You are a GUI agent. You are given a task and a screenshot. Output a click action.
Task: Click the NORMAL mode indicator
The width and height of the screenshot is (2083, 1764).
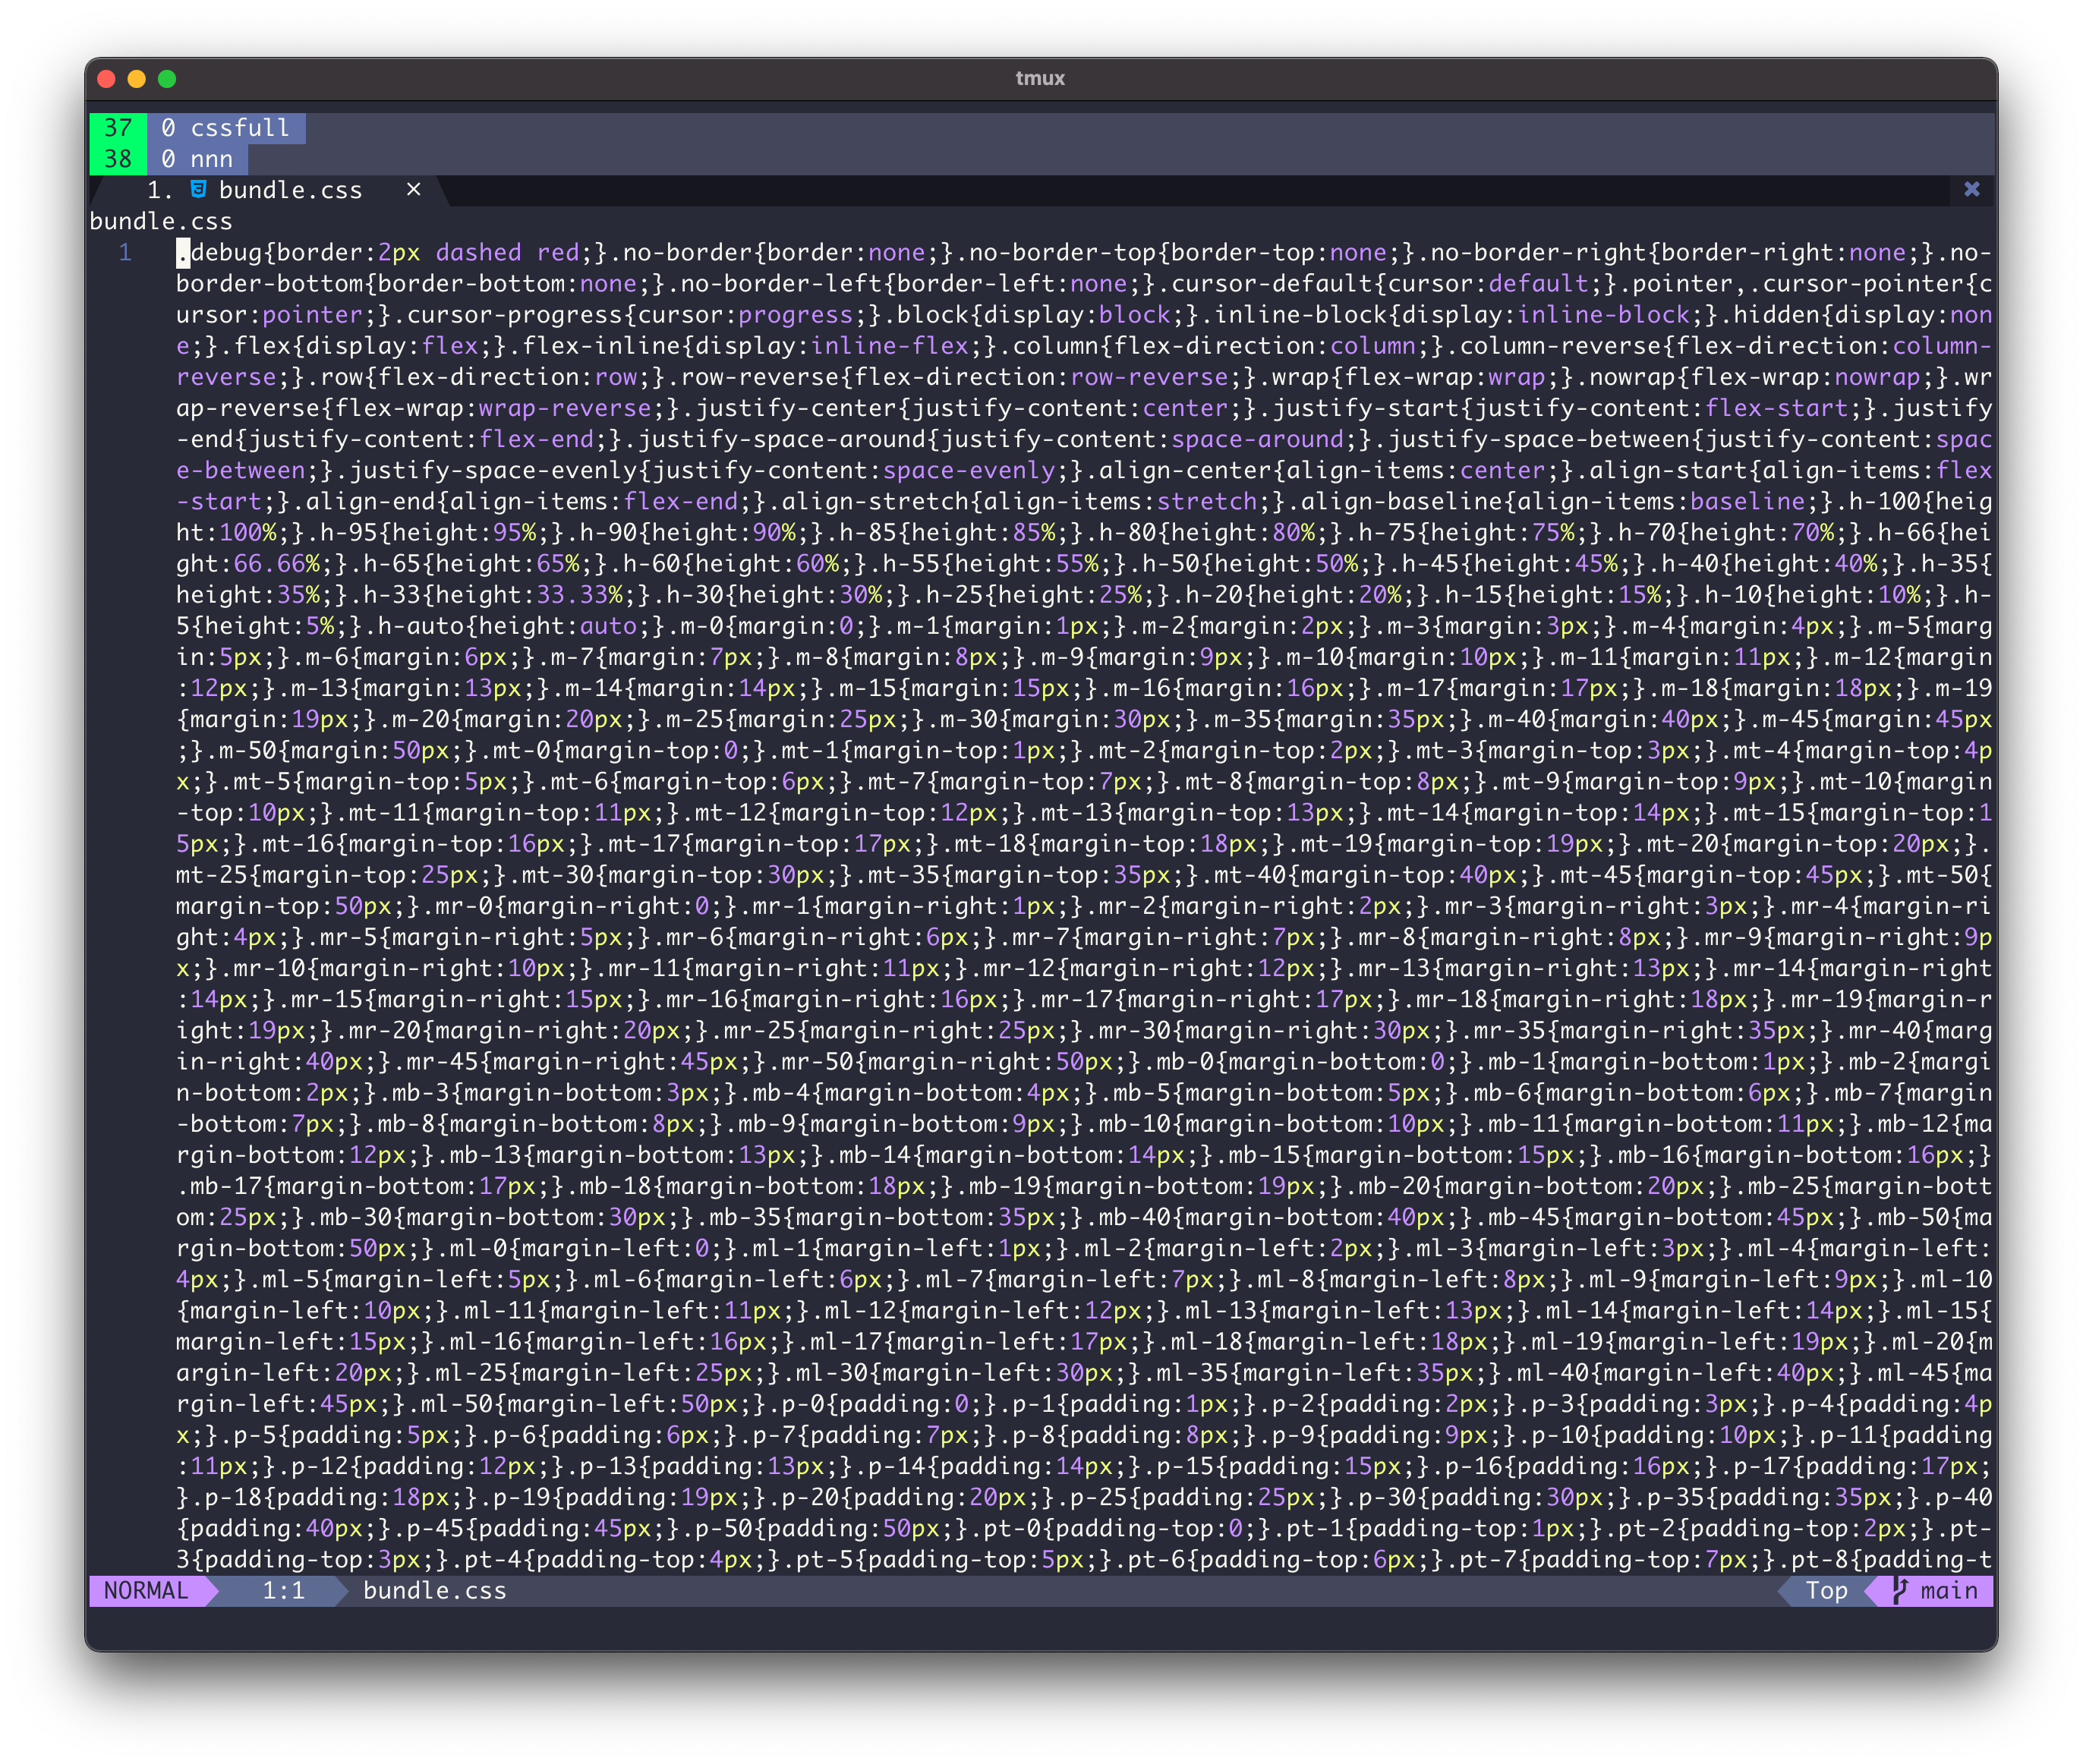[x=146, y=1590]
